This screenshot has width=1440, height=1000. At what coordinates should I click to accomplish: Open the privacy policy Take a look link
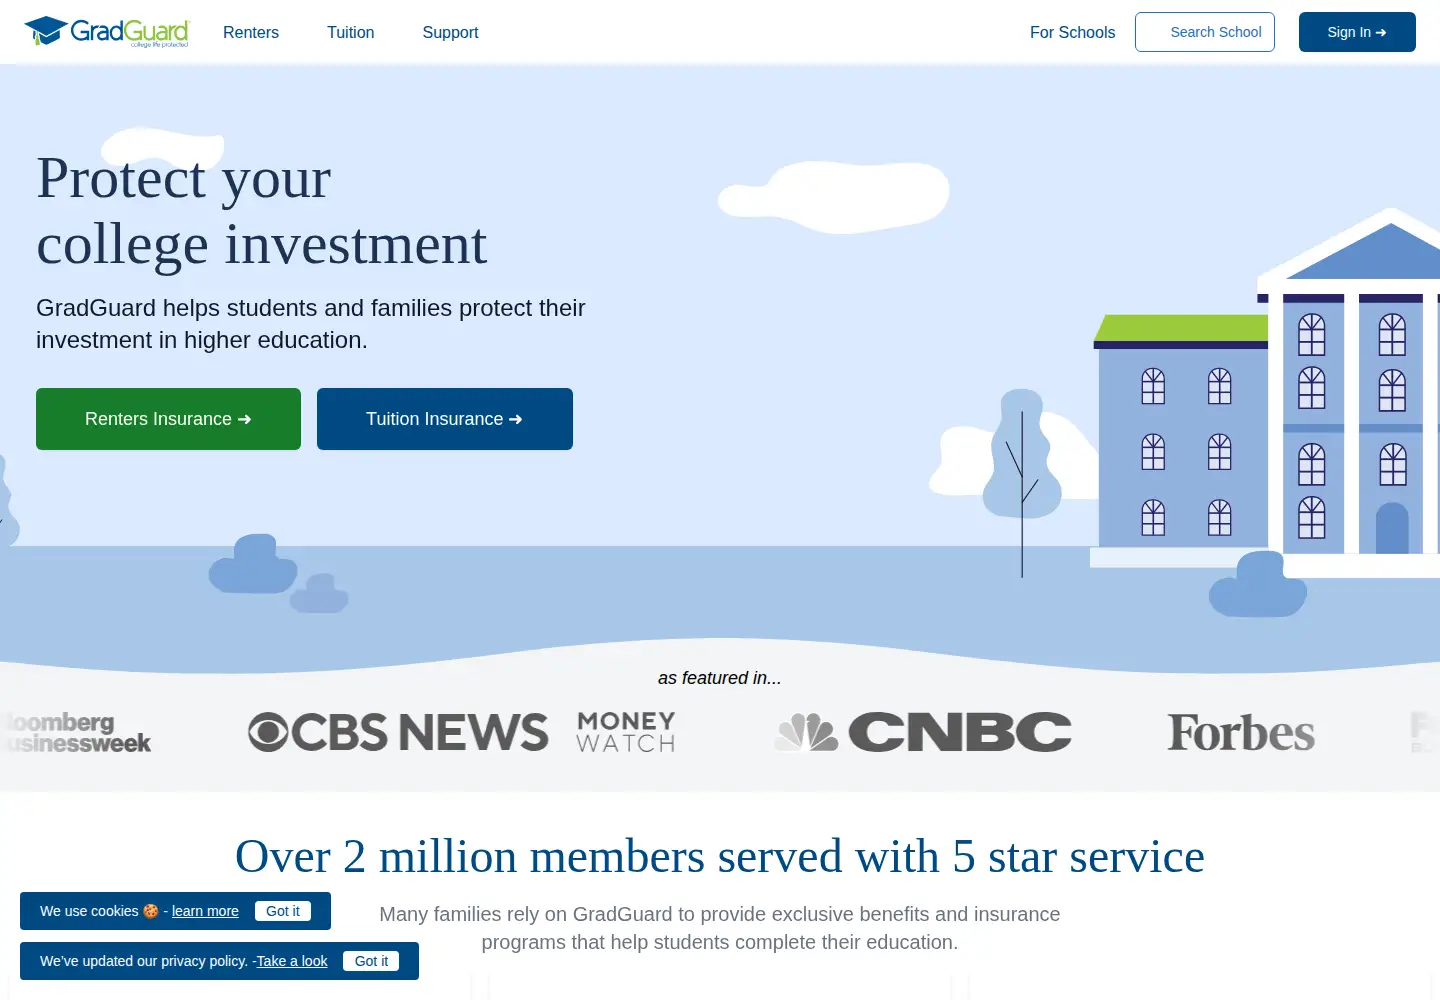(292, 961)
